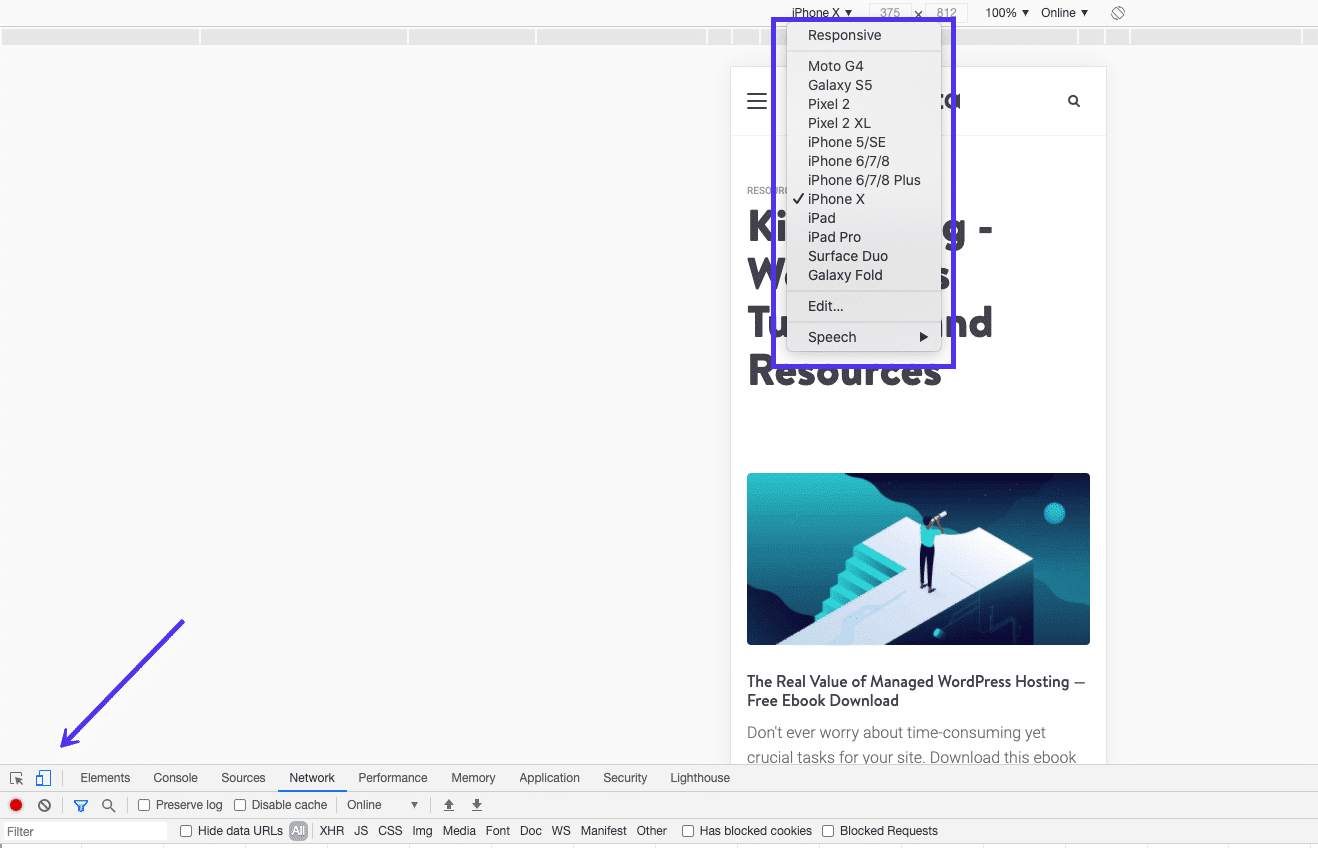This screenshot has width=1318, height=848.
Task: Rotate the device viewport orientation
Action: 1117,12
